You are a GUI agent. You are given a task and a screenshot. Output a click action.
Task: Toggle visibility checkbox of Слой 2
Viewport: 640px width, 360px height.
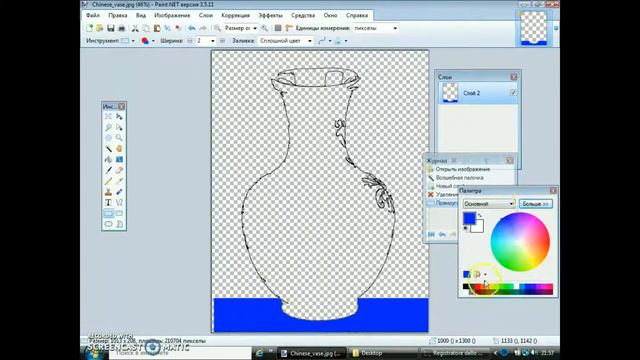click(513, 93)
